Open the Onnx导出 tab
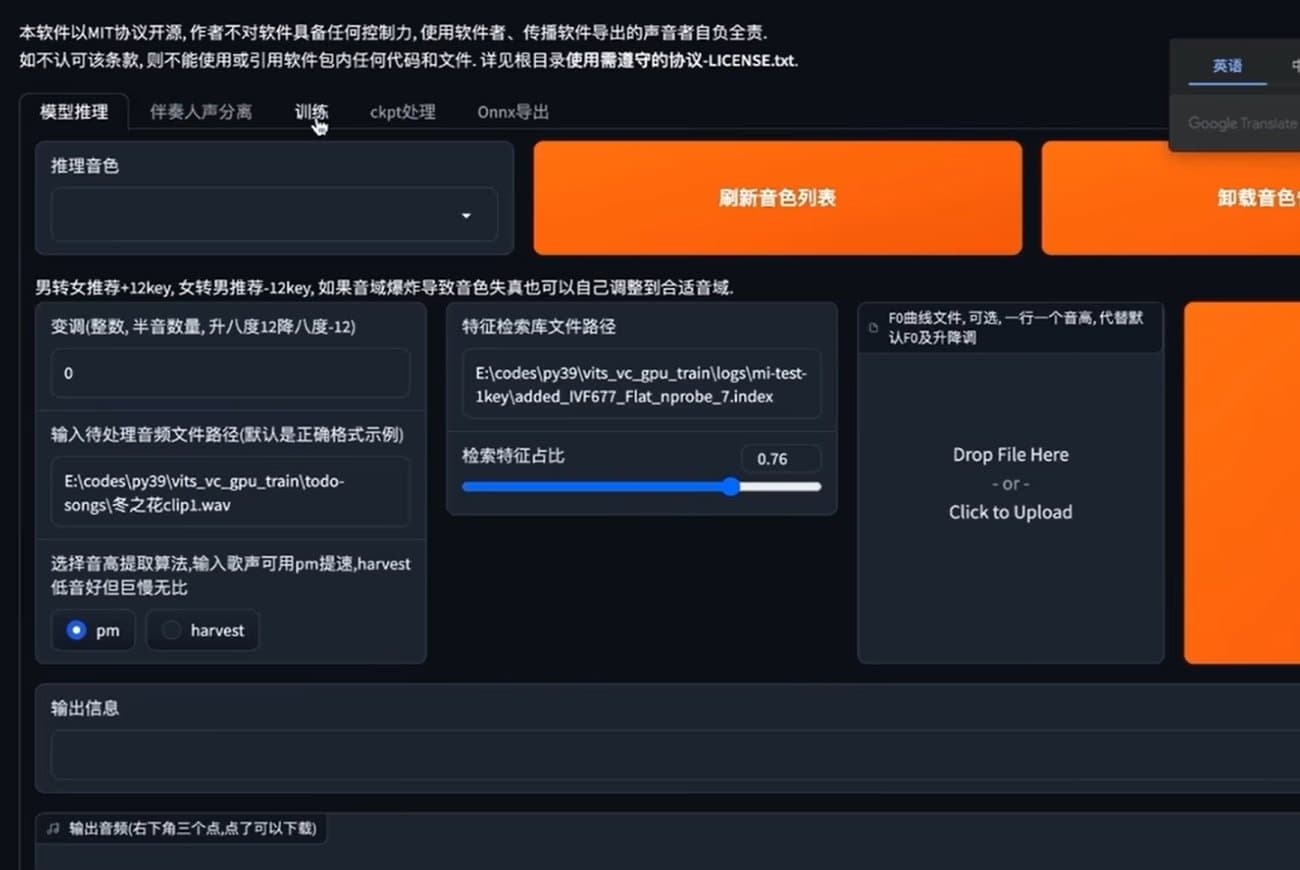 click(512, 112)
